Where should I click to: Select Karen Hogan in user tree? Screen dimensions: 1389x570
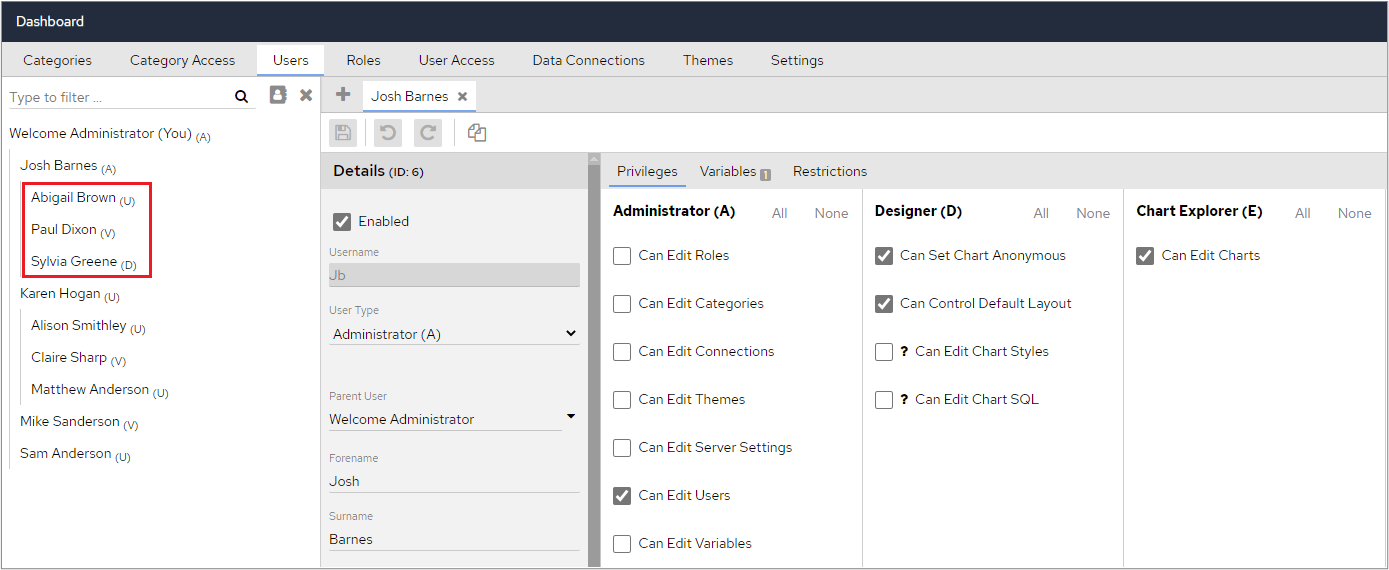tap(70, 294)
